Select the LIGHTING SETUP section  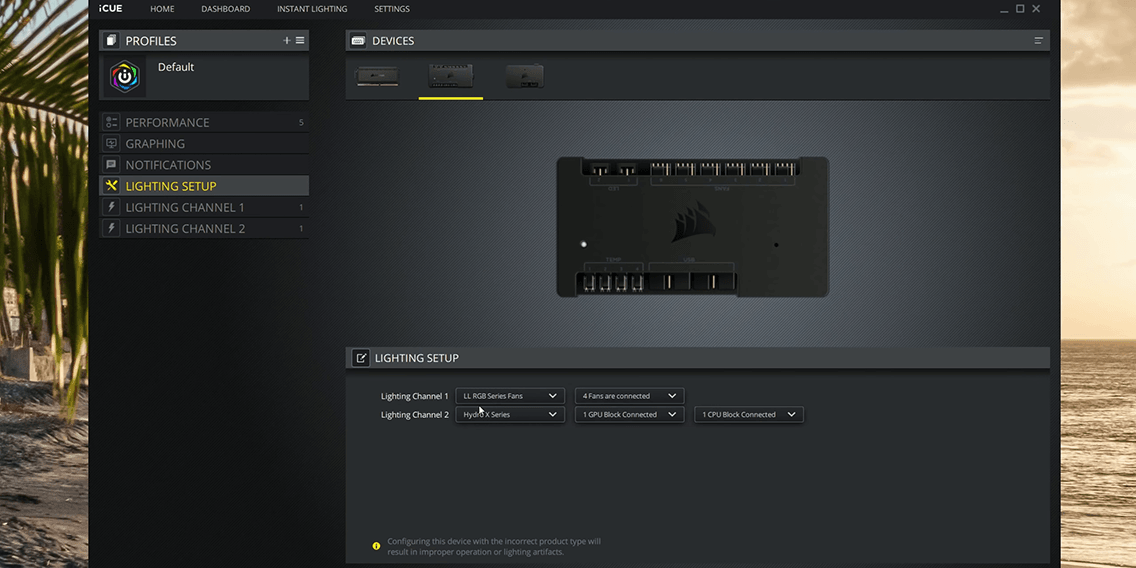[x=204, y=186]
